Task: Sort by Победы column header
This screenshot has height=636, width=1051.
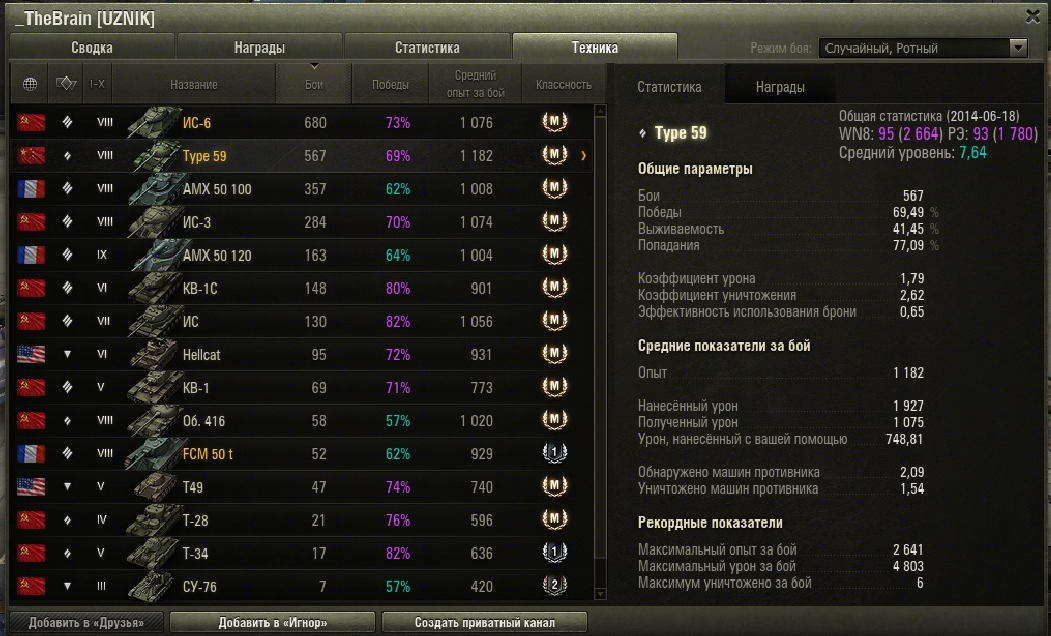Action: 390,84
